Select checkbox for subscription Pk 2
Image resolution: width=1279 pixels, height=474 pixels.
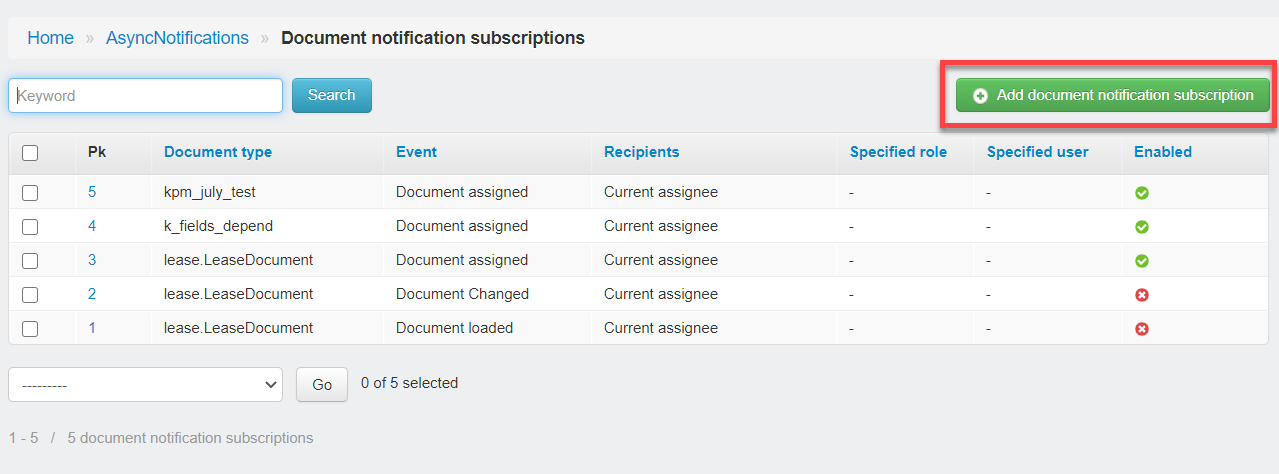pos(30,295)
